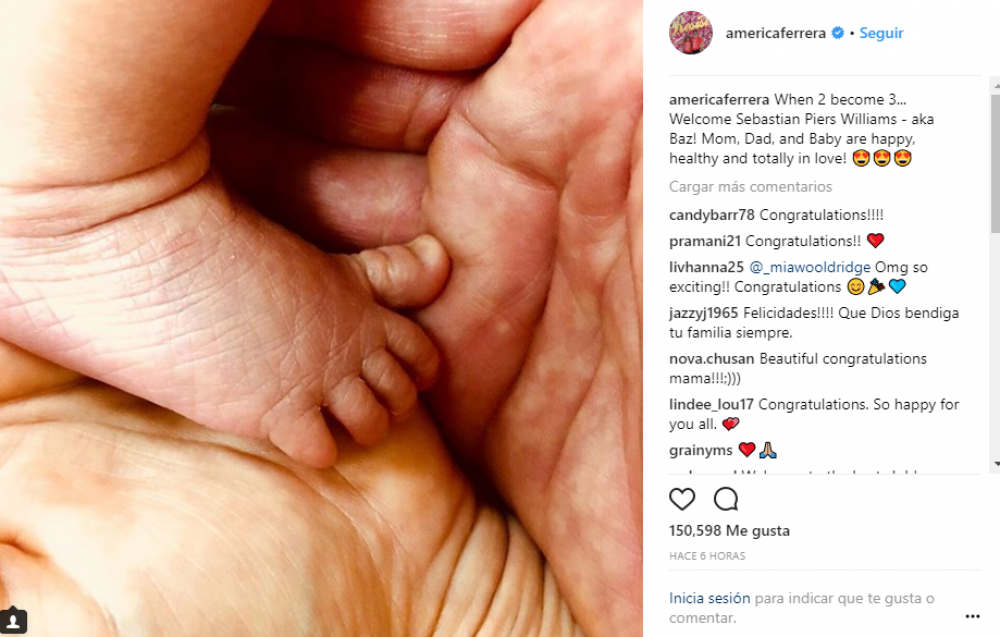This screenshot has height=637, width=1000.
Task: Open americaferrera profile picture avatar
Action: click(x=691, y=33)
